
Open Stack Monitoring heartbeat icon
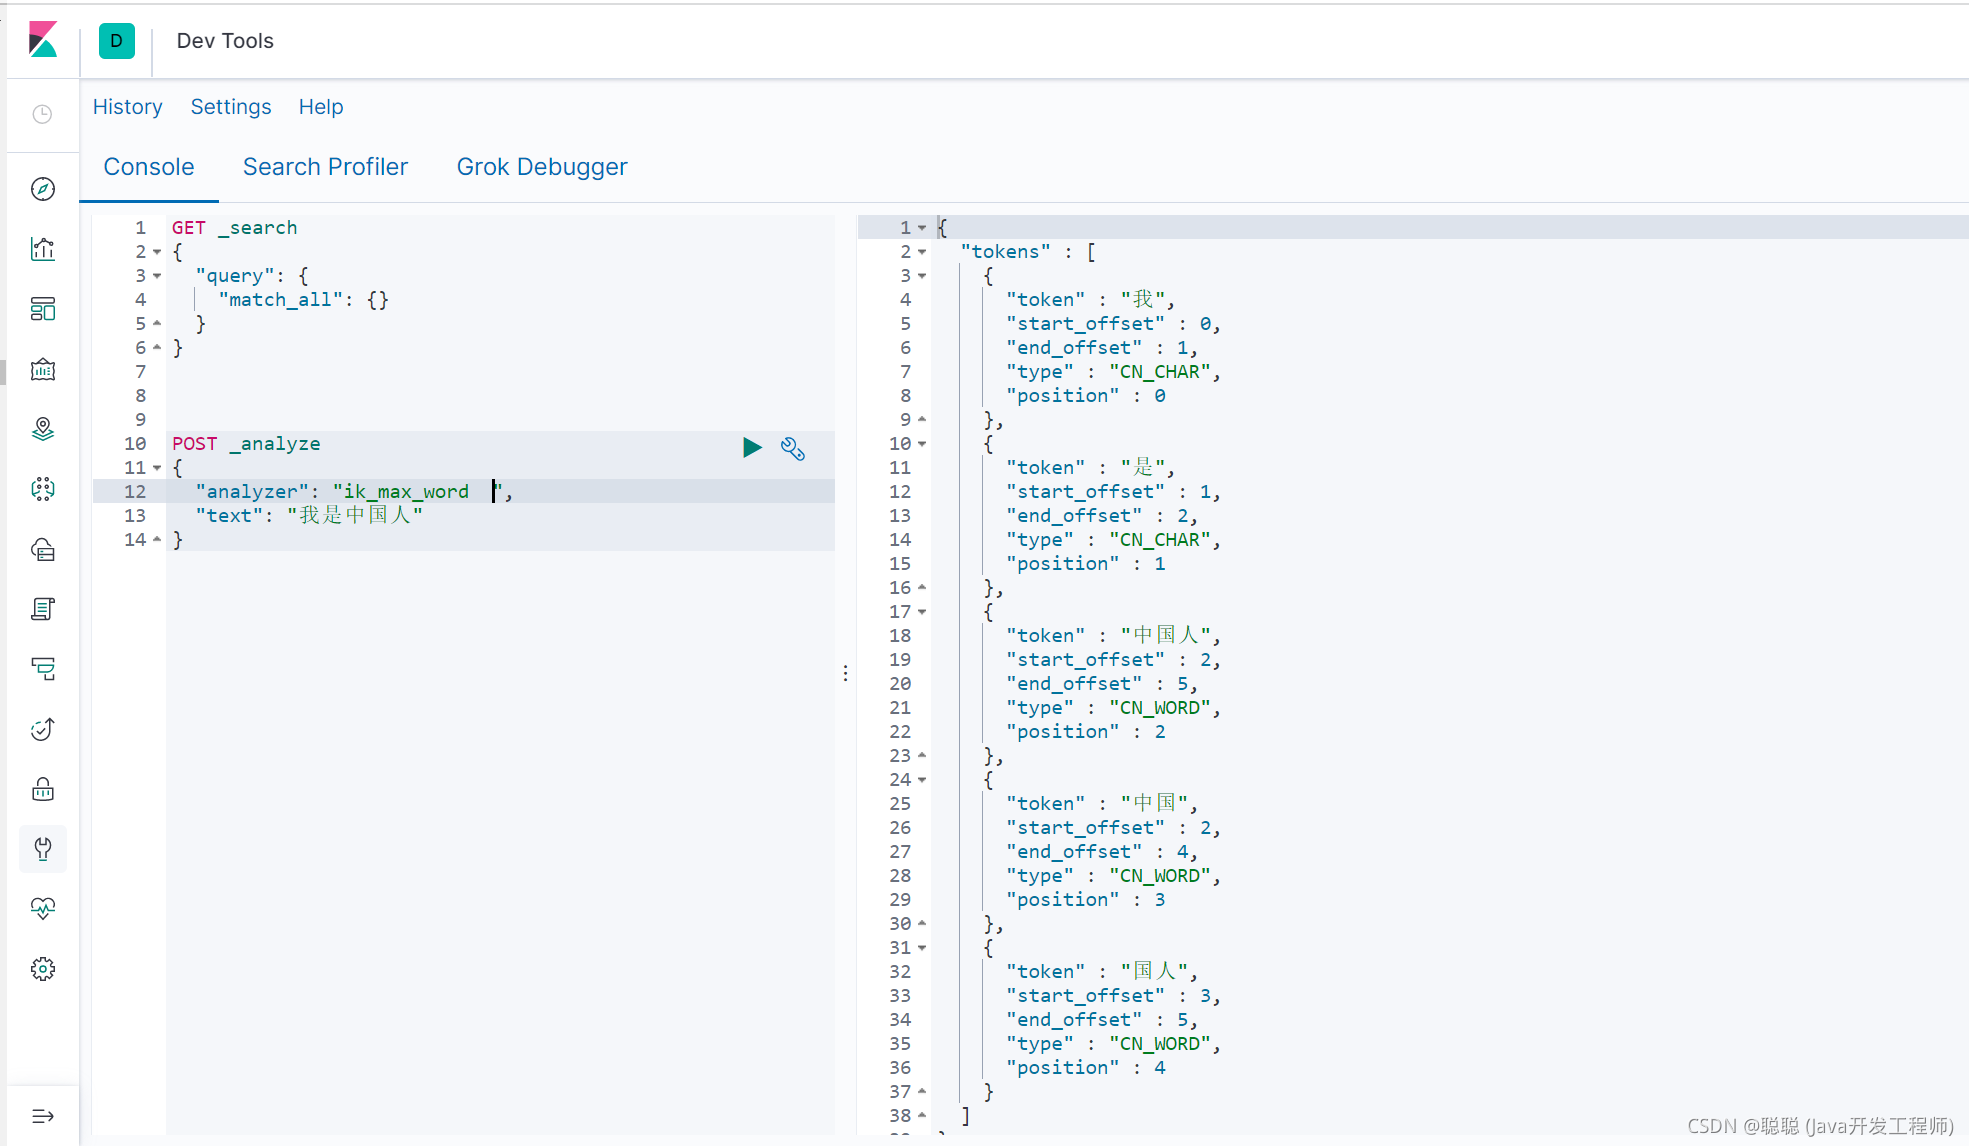pyautogui.click(x=43, y=909)
